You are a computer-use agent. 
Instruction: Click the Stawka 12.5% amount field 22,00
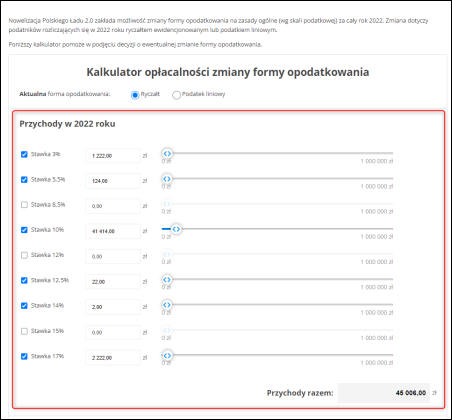[113, 282]
